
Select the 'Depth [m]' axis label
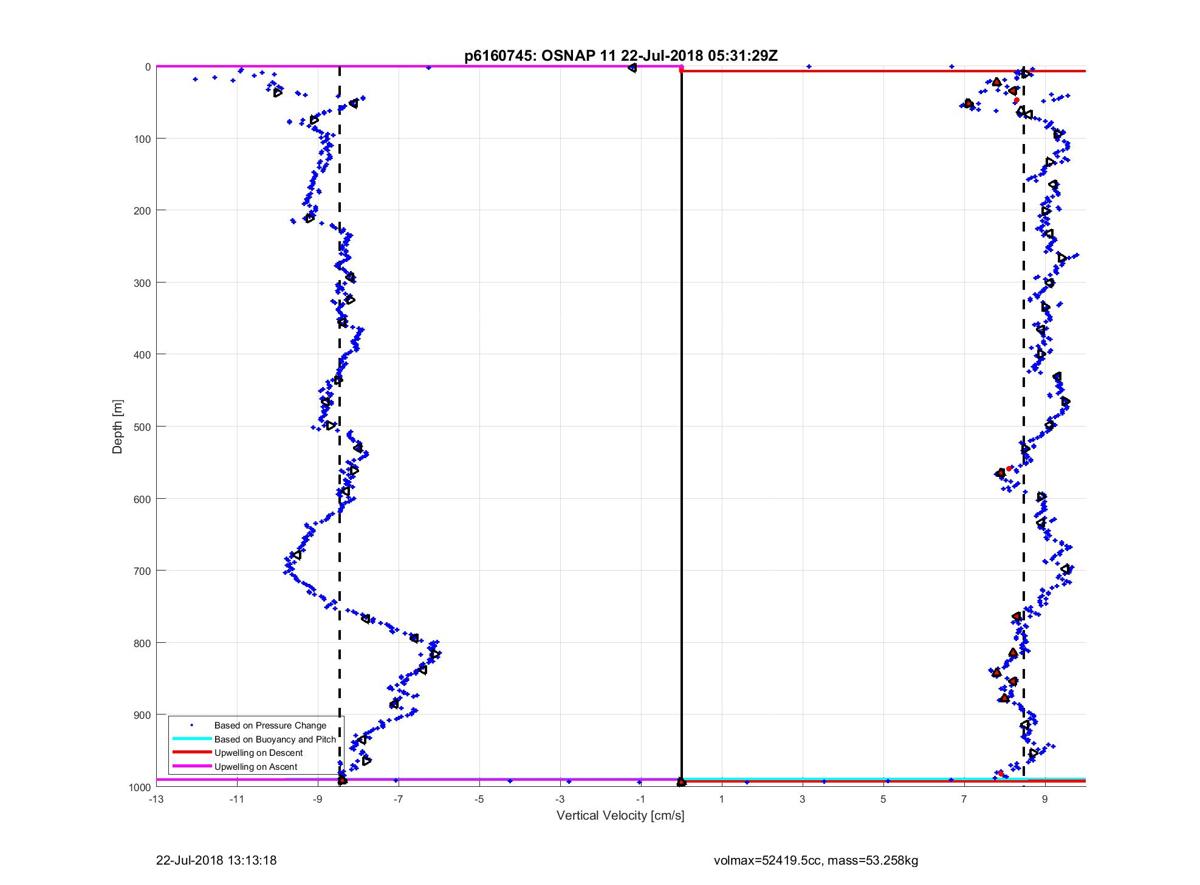click(x=118, y=426)
